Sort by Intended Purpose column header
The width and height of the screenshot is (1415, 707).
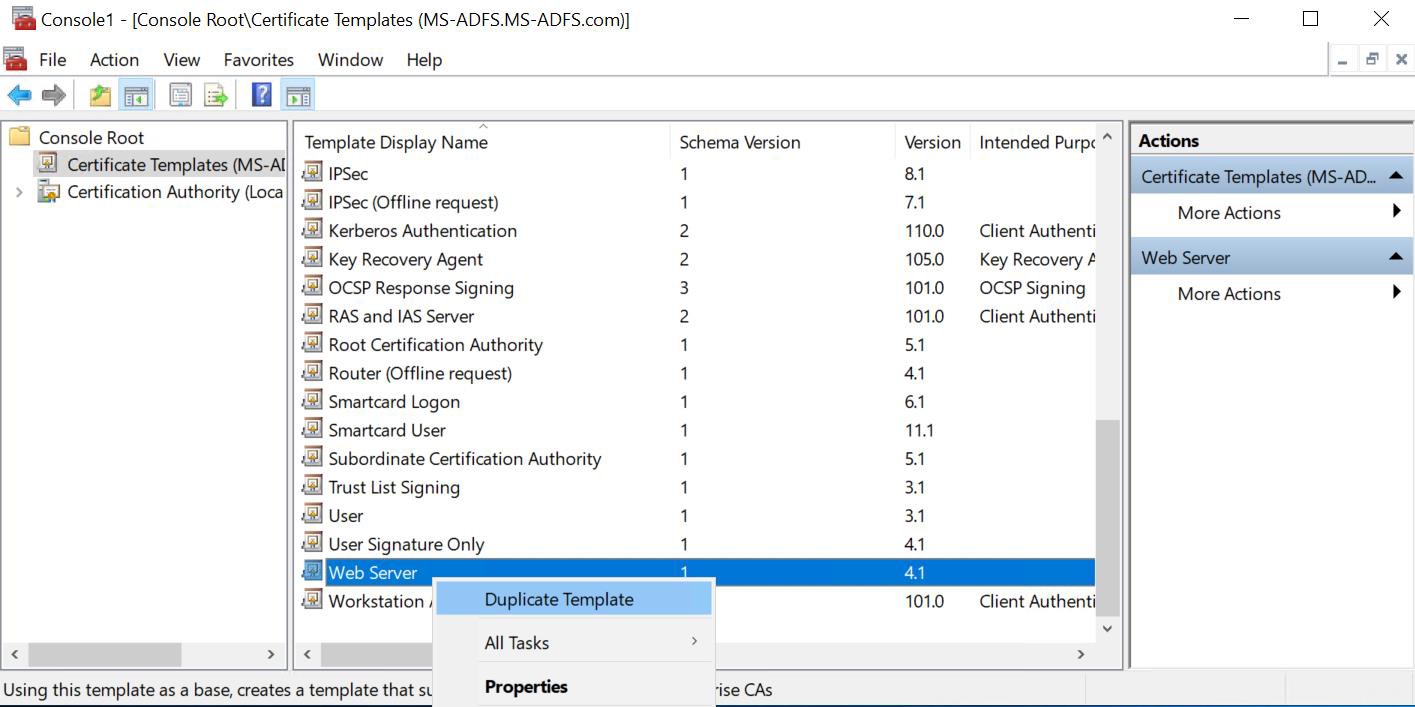(1034, 142)
